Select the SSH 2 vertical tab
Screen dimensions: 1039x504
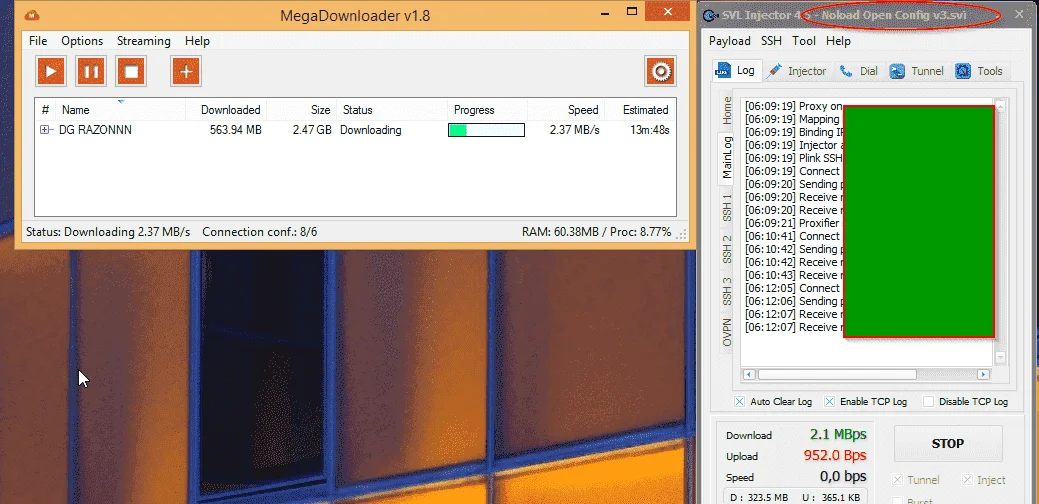click(727, 249)
